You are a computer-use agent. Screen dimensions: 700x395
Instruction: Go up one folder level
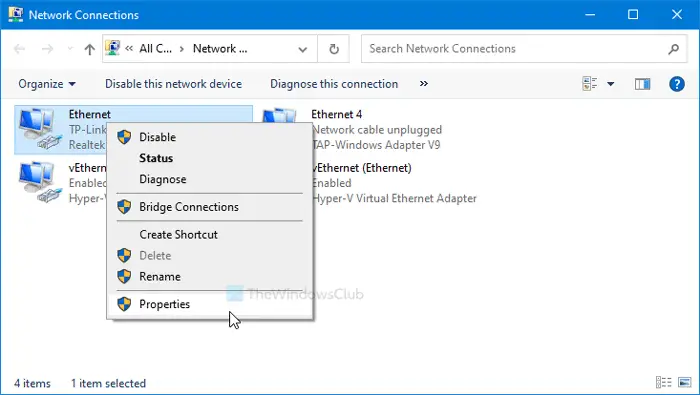click(90, 49)
